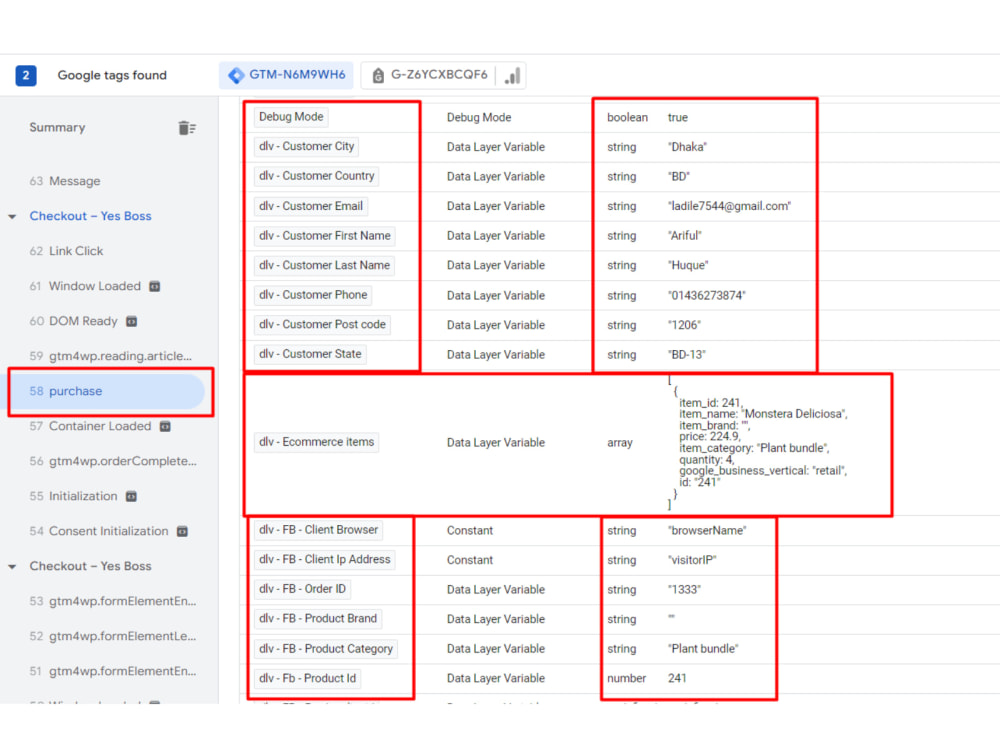Open the Debug Mode variable chip

click(291, 117)
